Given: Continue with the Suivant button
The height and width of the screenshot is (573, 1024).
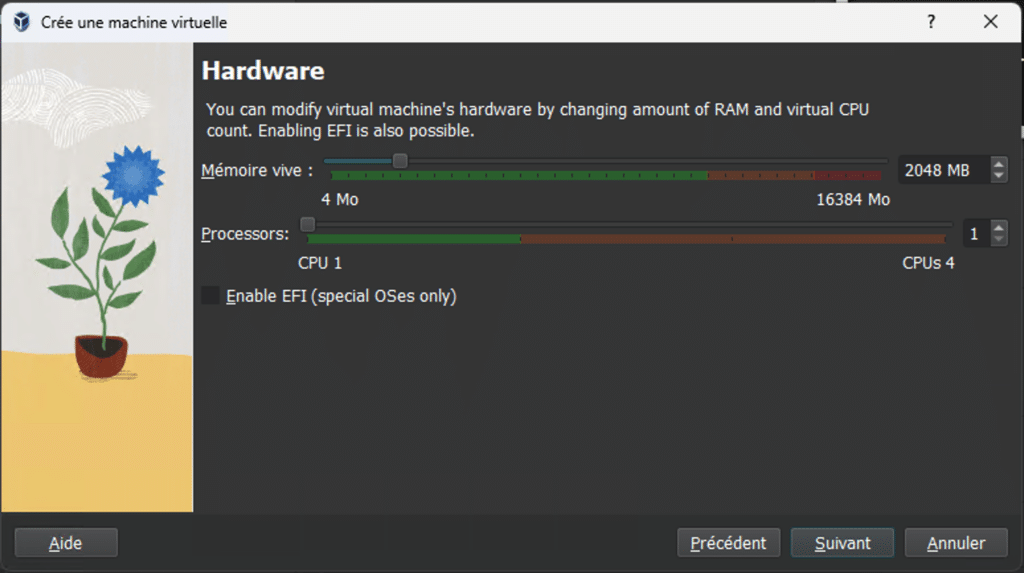Looking at the screenshot, I should [842, 543].
